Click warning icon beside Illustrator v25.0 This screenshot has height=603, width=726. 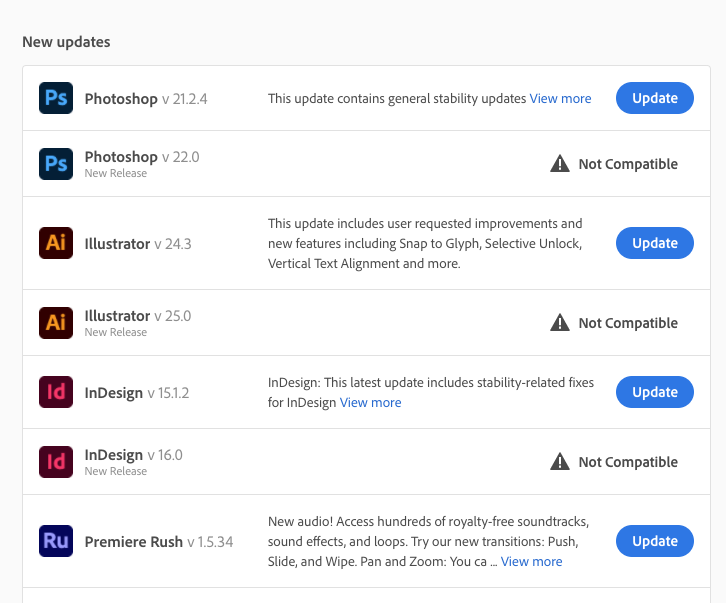click(560, 322)
